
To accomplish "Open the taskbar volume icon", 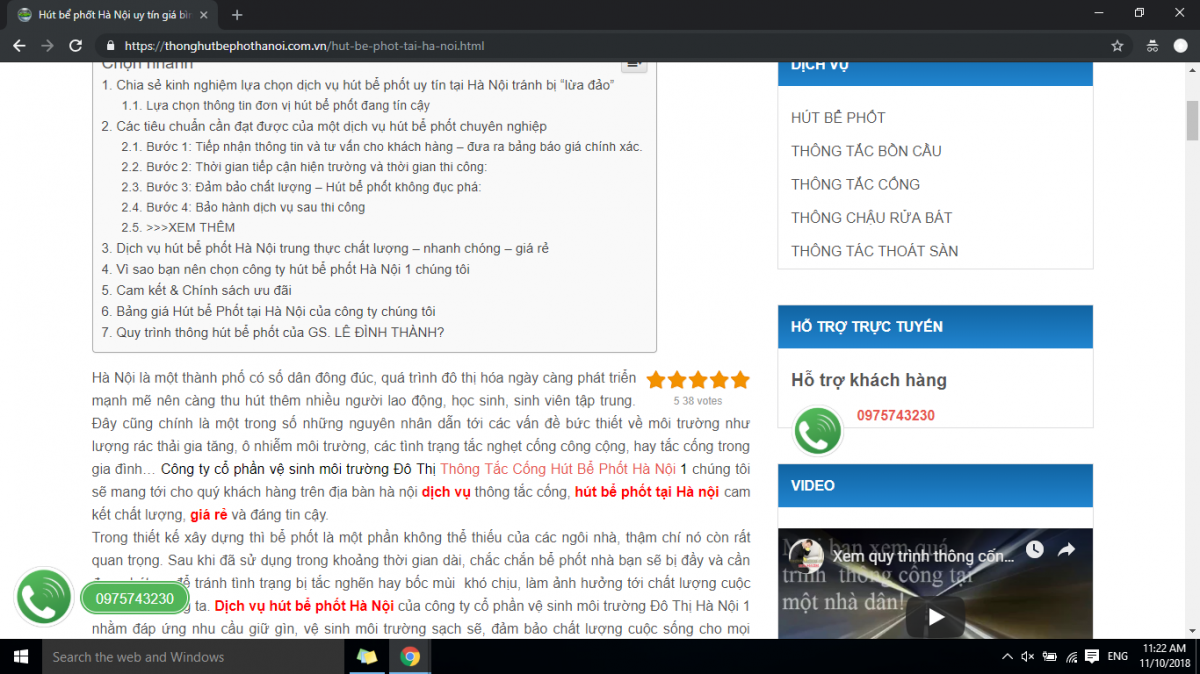I will (x=1027, y=657).
